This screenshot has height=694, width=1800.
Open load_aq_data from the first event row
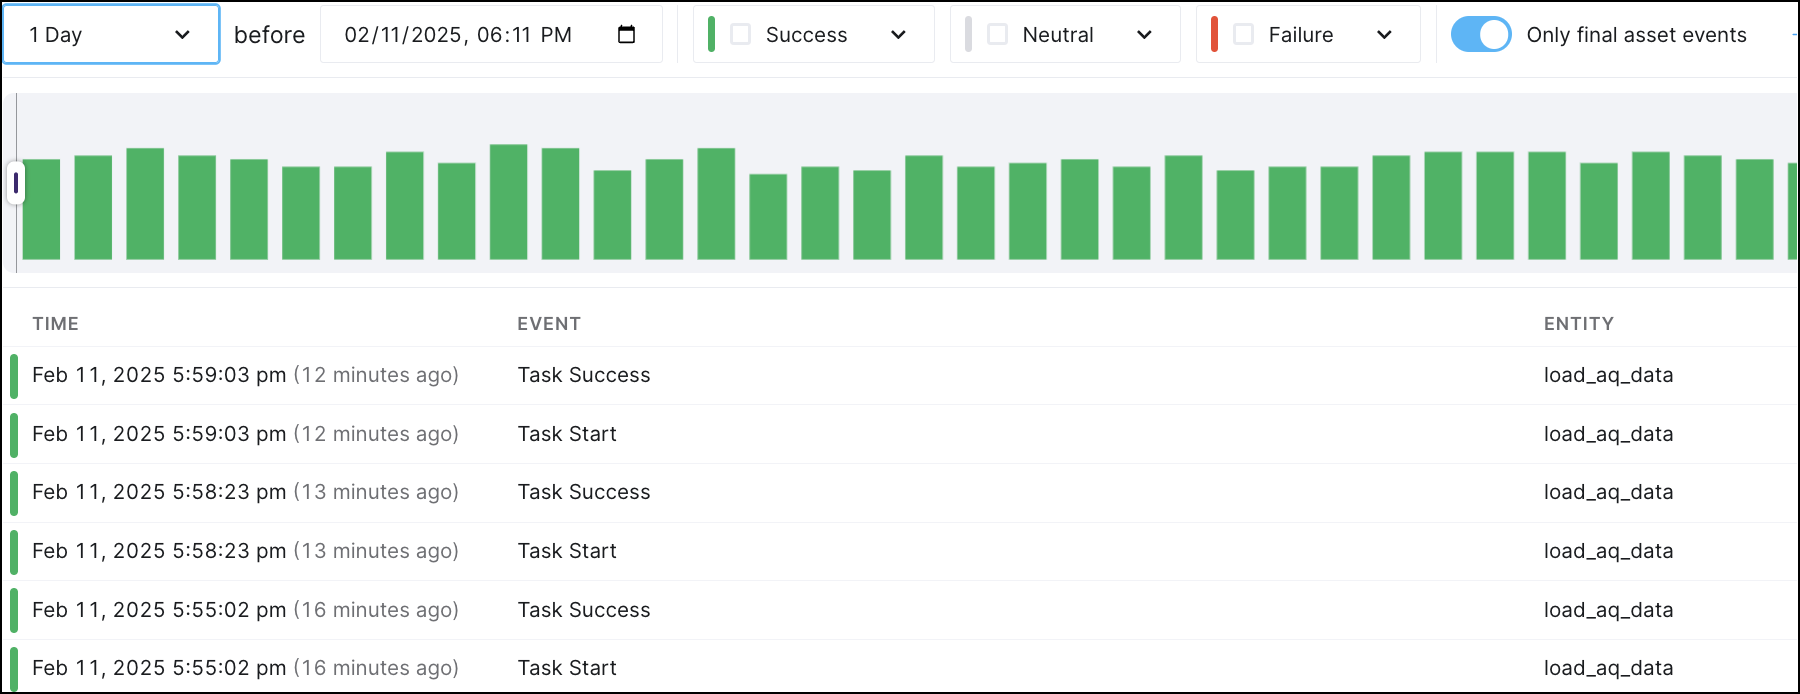[x=1607, y=374]
